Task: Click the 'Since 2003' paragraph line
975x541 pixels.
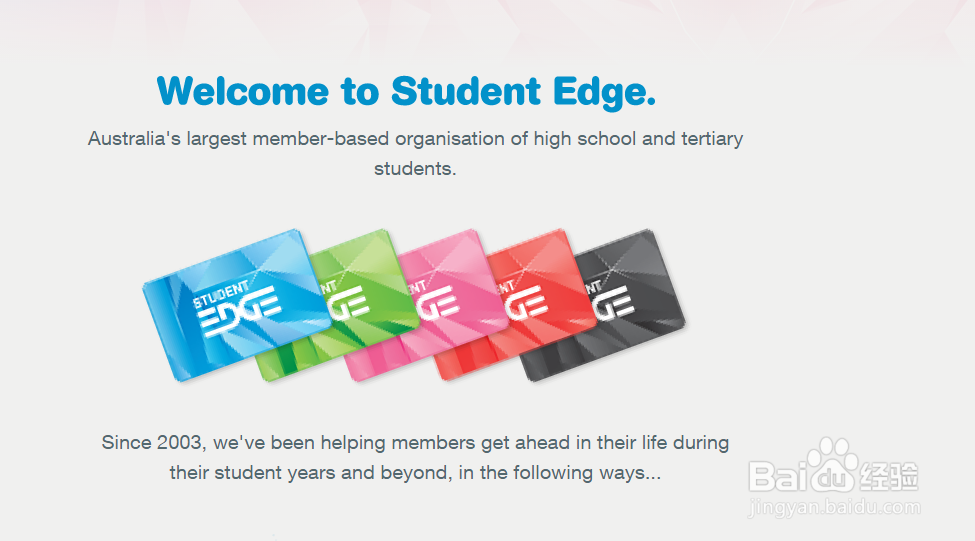Action: point(415,443)
